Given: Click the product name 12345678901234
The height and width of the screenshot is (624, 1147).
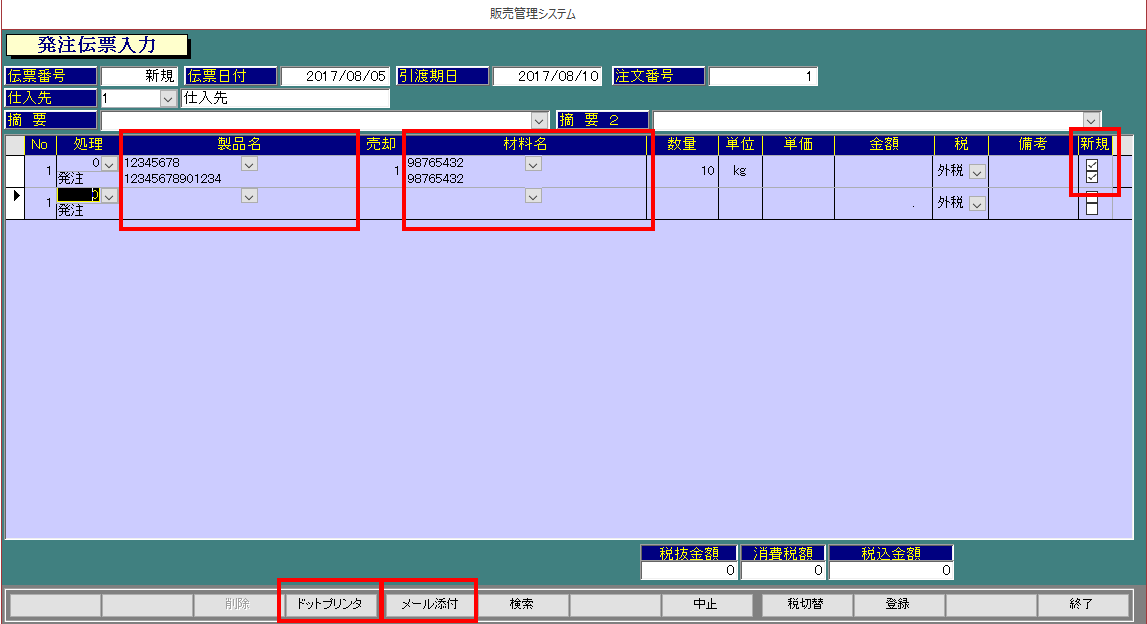Looking at the screenshot, I should [173, 178].
